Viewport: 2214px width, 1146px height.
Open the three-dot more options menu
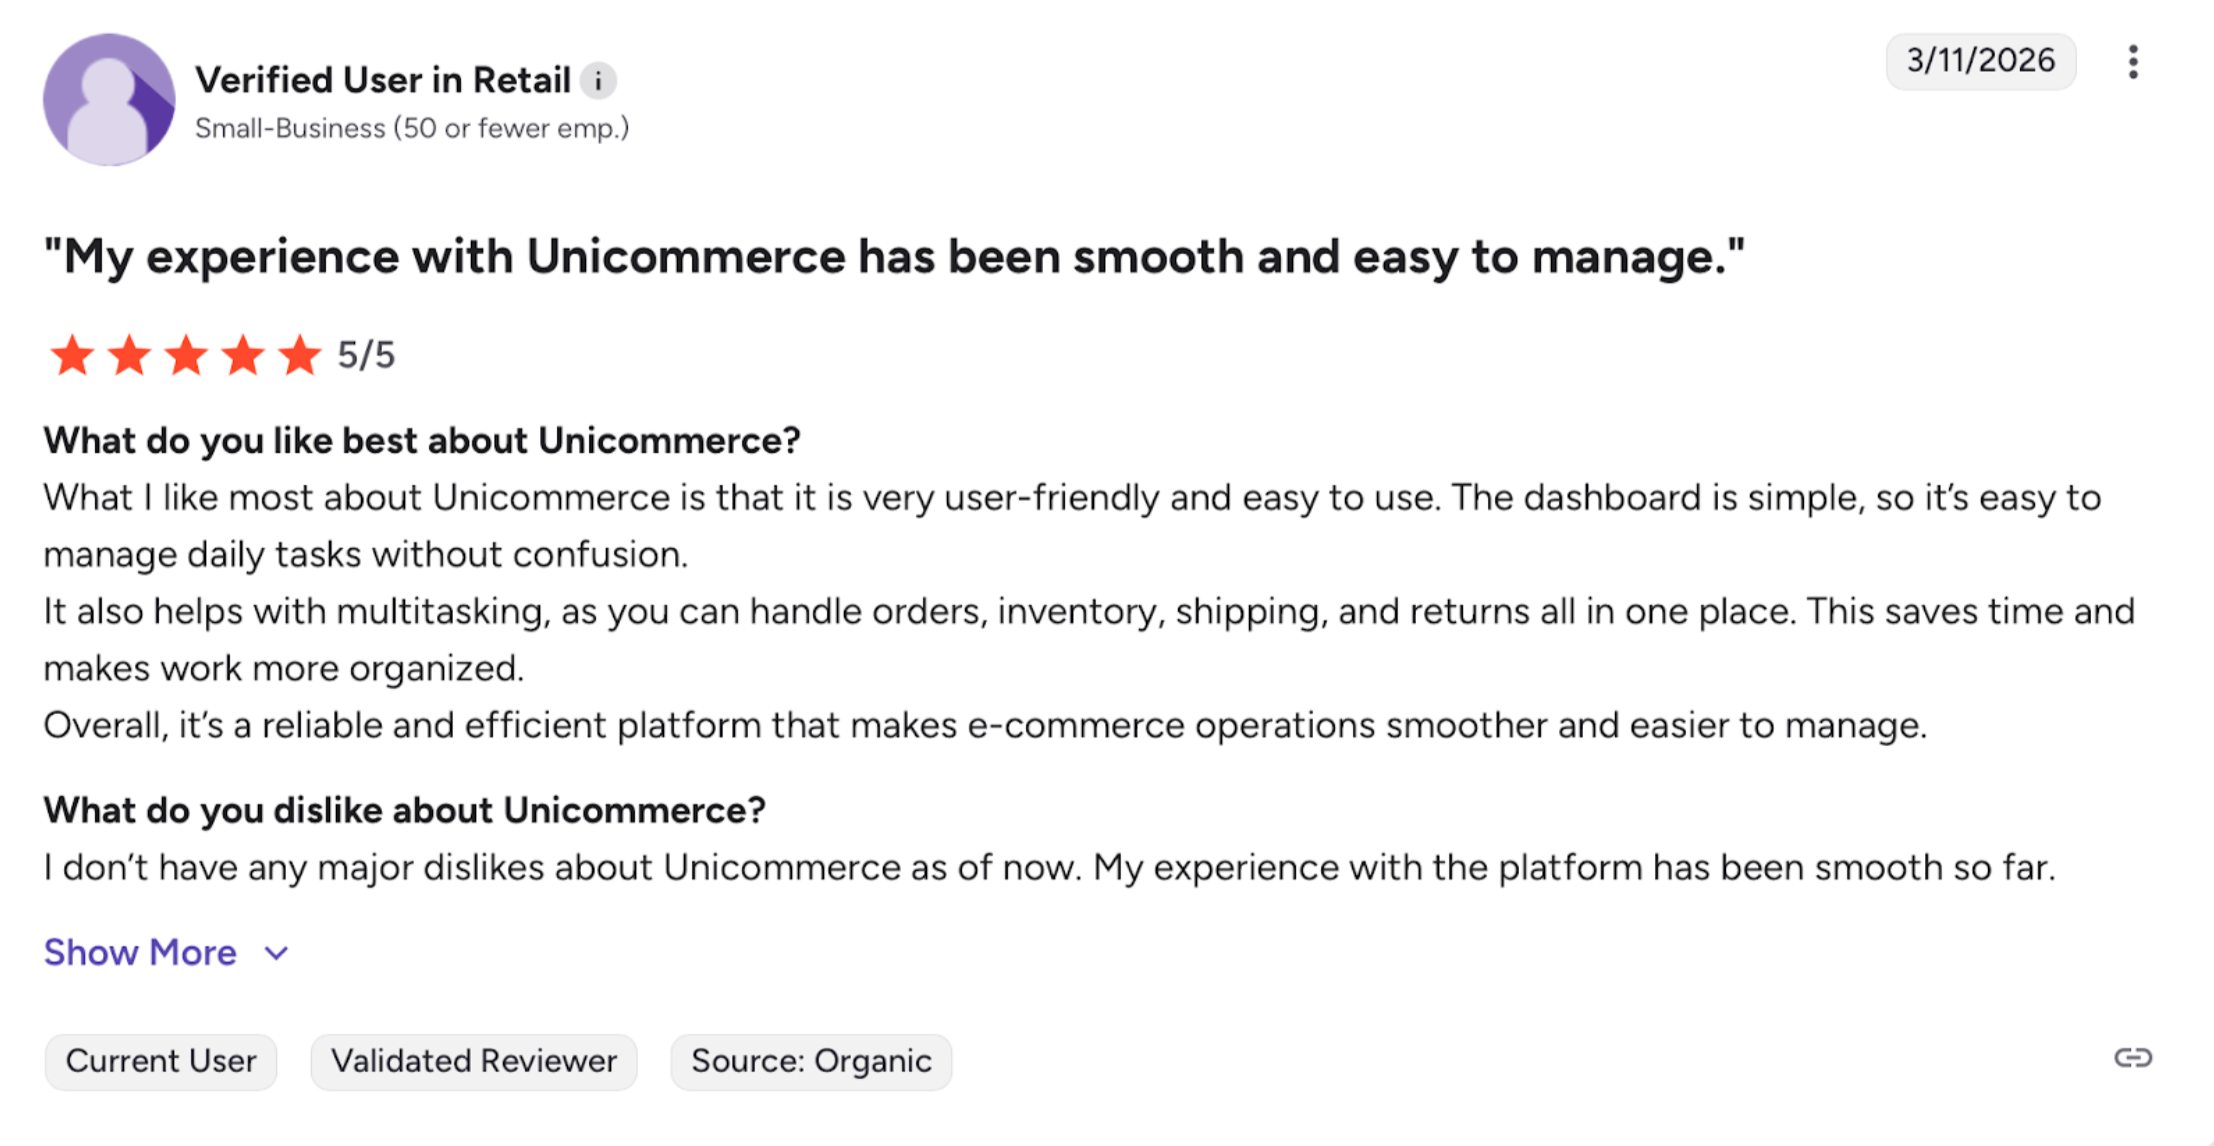pos(2133,62)
